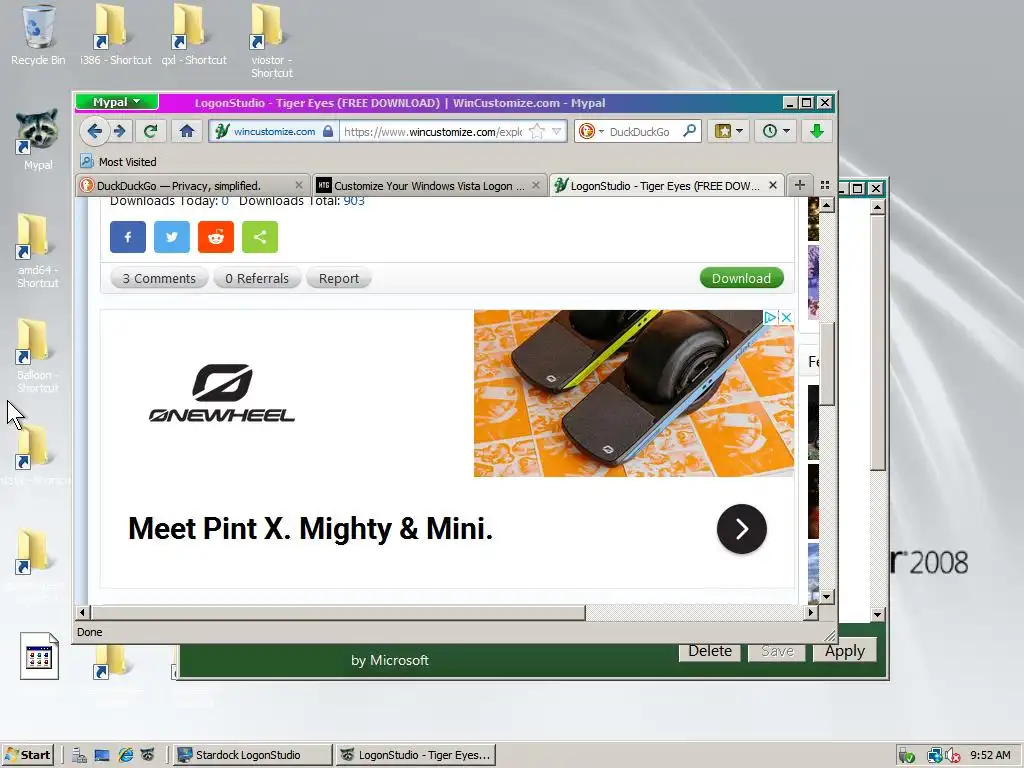
Task: Open the Balloon shortcut folder
Action: tap(38, 356)
